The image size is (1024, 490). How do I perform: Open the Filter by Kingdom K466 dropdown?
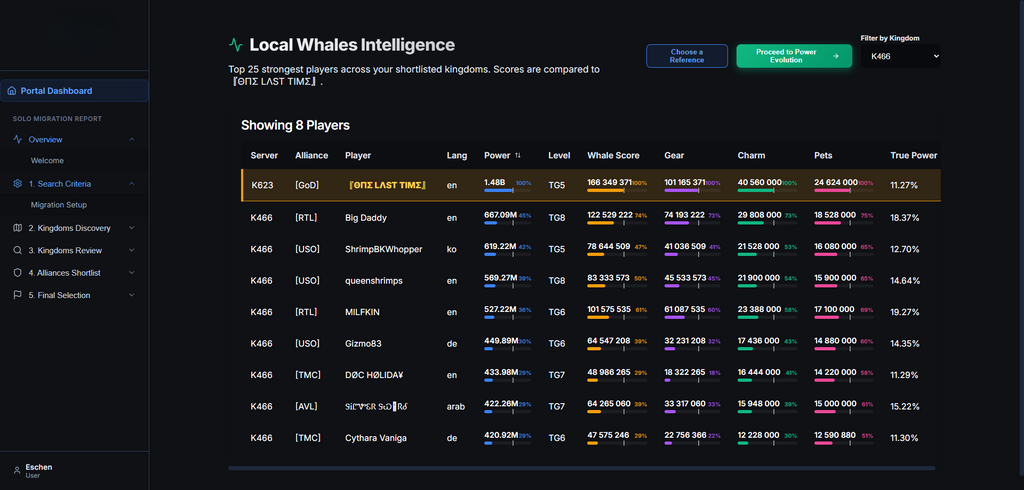tap(901, 57)
